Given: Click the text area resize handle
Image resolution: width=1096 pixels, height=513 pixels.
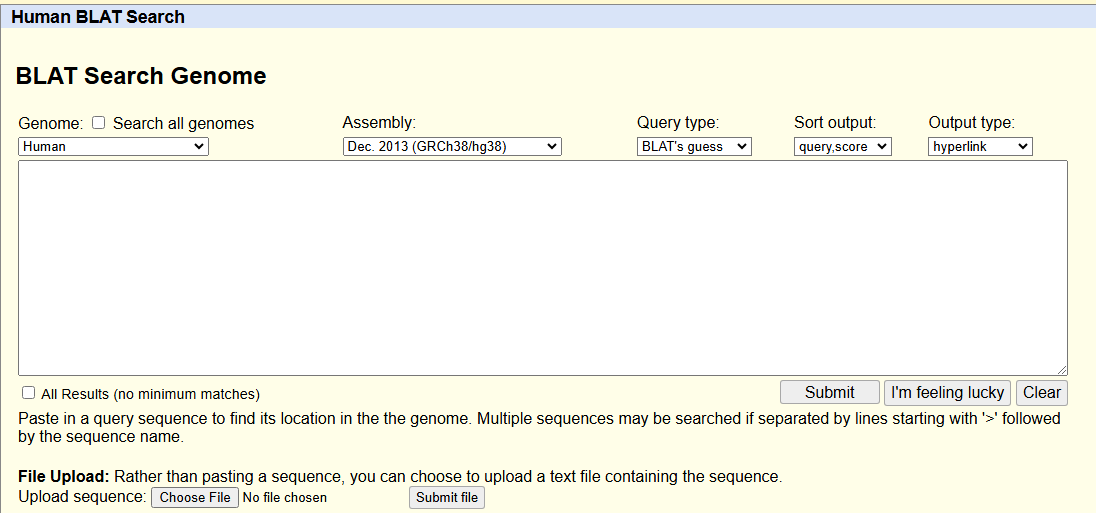Looking at the screenshot, I should [x=1061, y=369].
